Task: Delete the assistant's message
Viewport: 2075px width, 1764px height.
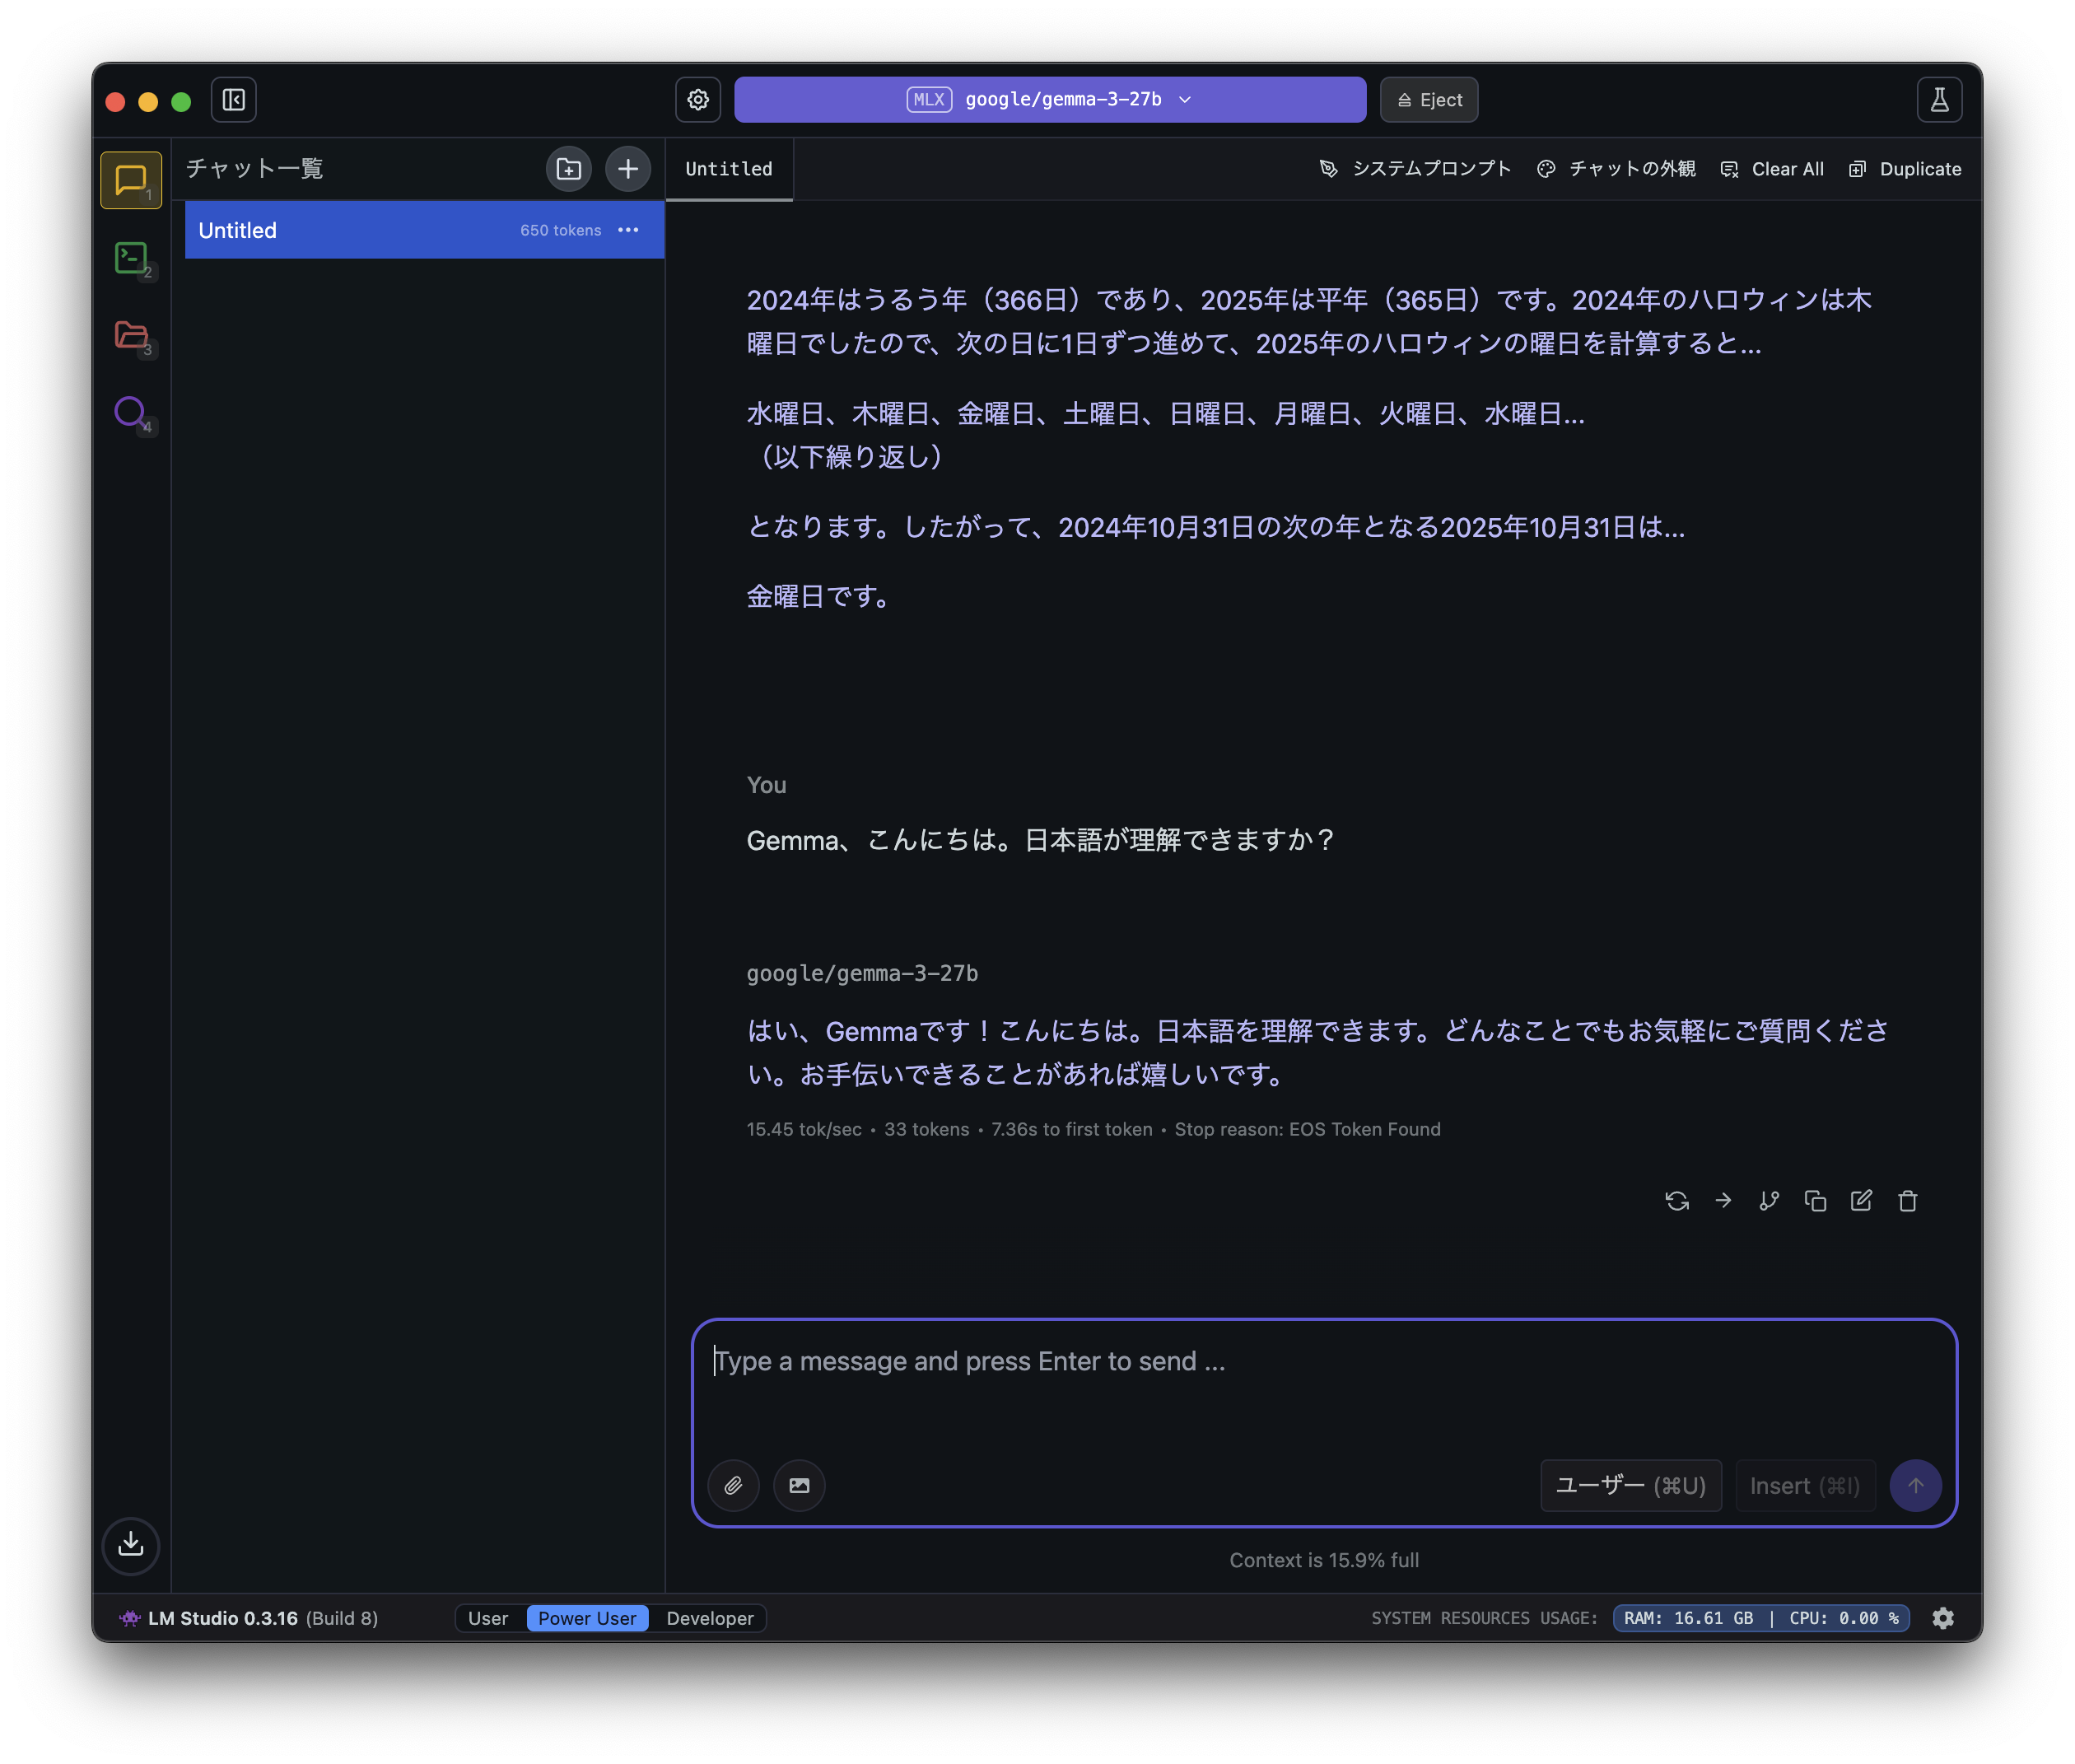Action: 1907,1200
